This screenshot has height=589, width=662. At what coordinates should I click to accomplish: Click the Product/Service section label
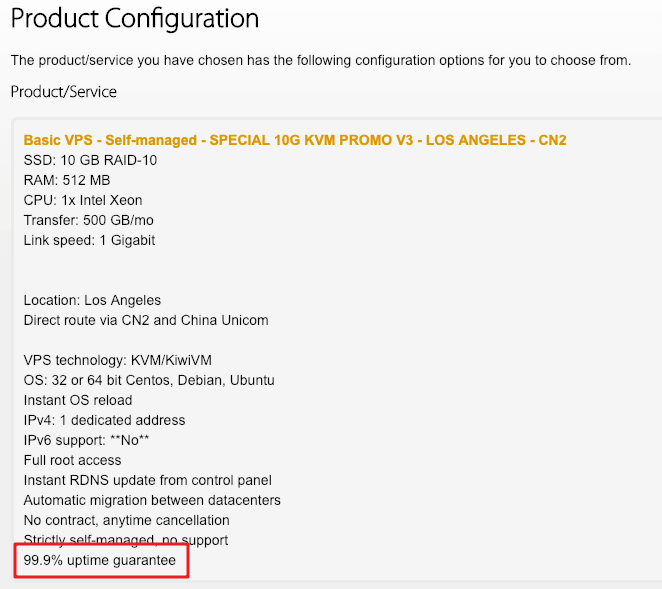click(63, 92)
